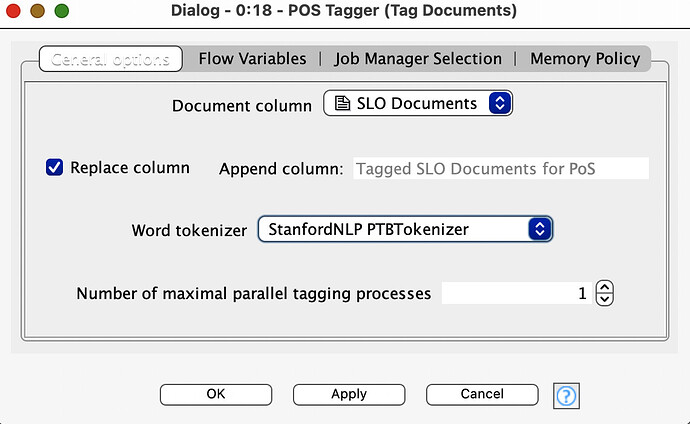Uncheck the Replace column checkbox

coord(55,168)
